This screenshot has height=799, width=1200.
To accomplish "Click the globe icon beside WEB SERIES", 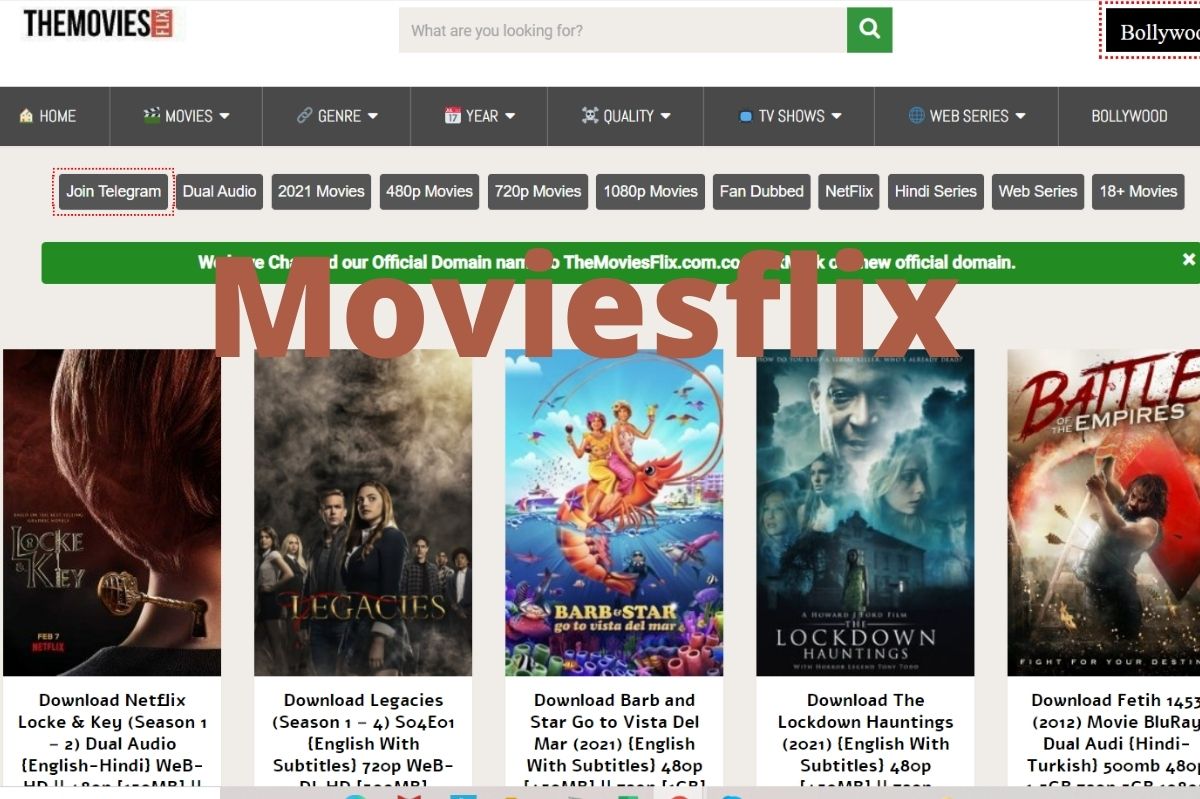I will (x=916, y=116).
